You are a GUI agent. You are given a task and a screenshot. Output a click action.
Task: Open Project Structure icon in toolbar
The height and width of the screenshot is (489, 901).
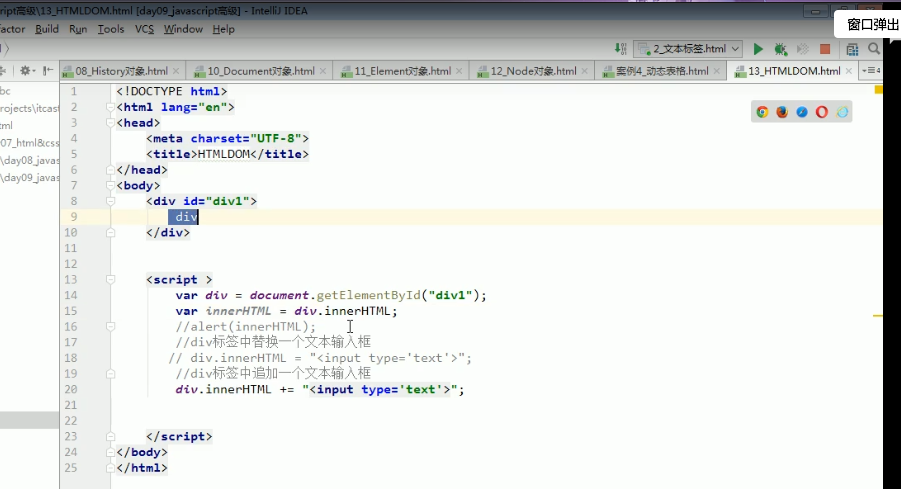point(852,49)
